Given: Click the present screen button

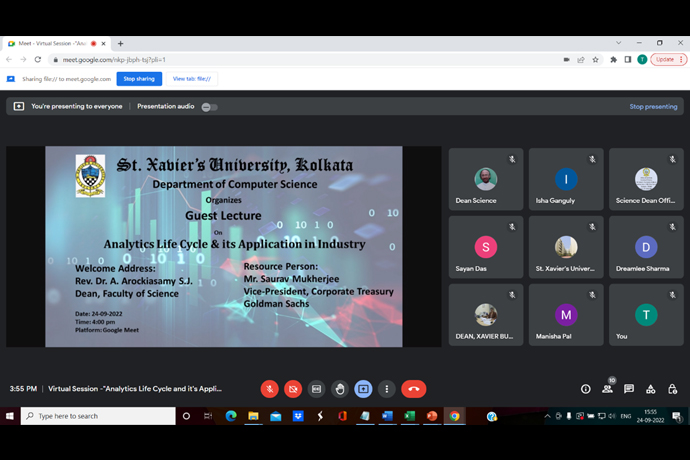Looking at the screenshot, I should 363,389.
